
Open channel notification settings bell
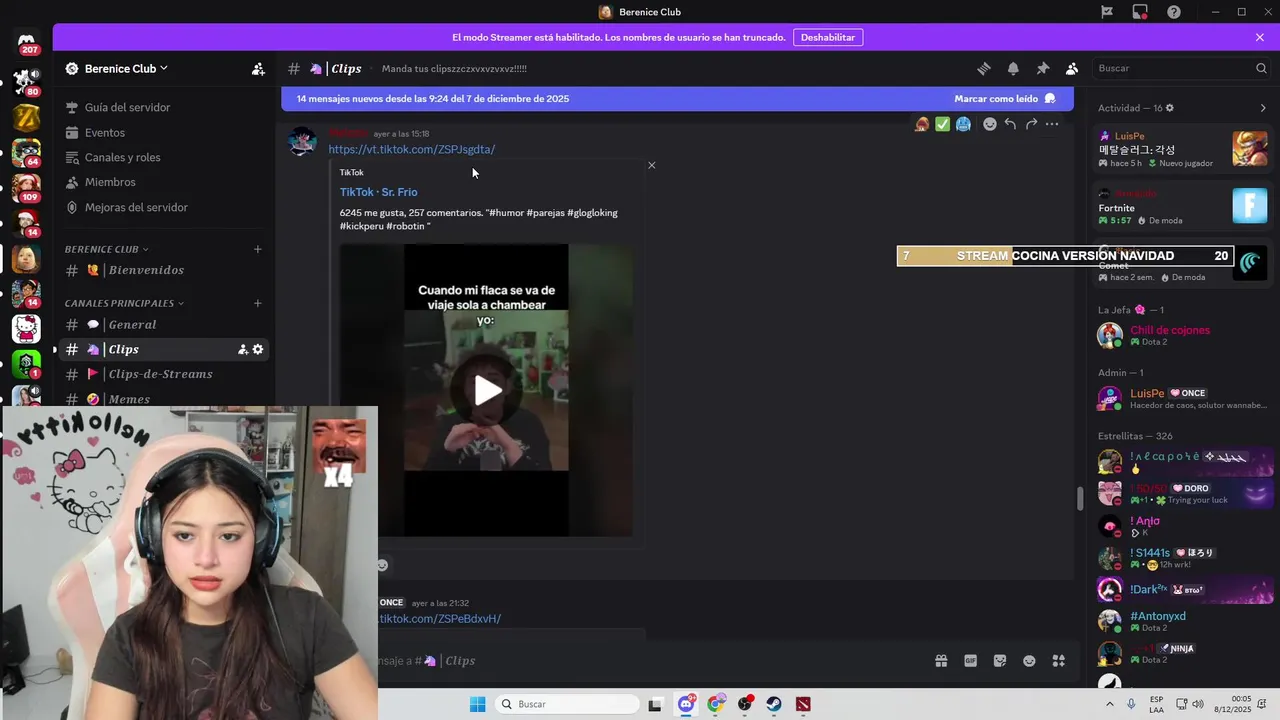pyautogui.click(x=1013, y=68)
